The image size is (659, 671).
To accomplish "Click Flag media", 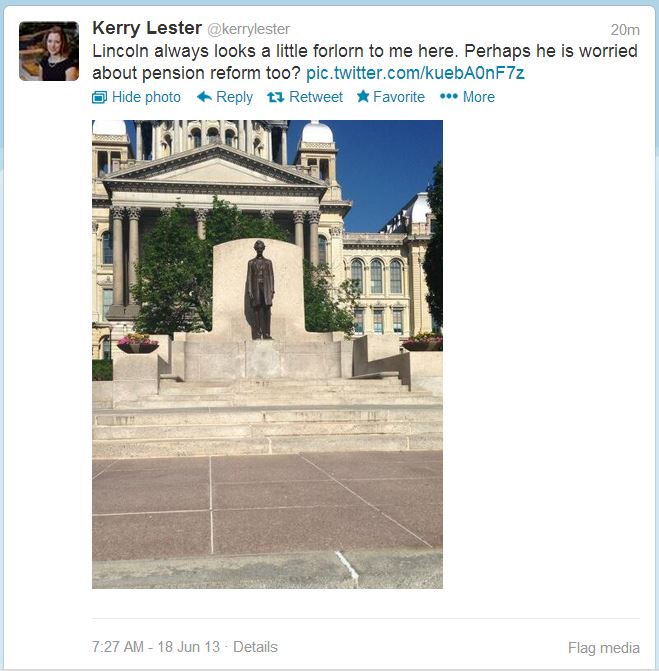I will 604,647.
